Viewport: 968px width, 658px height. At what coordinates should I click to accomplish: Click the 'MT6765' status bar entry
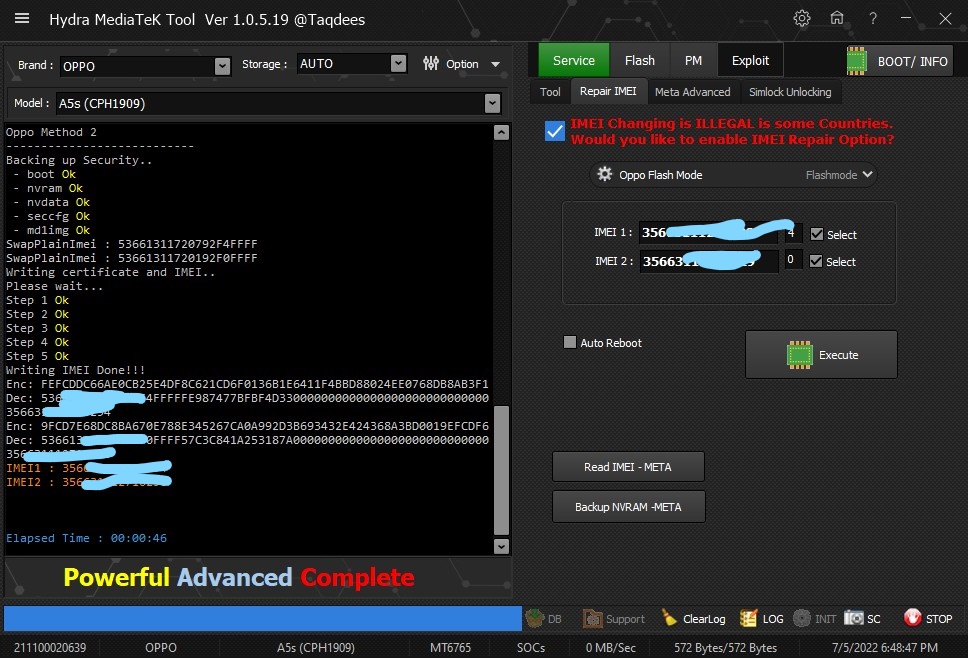point(450,648)
